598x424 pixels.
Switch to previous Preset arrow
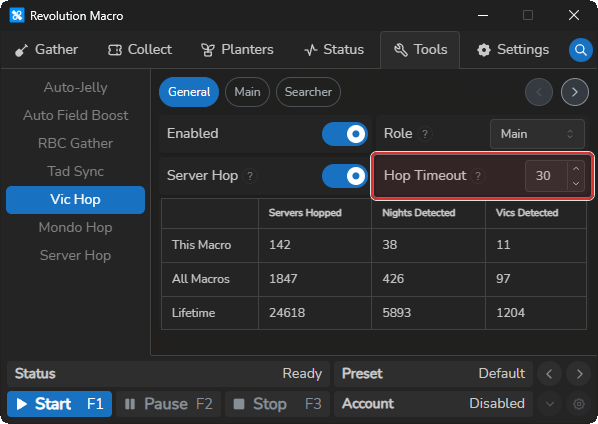[x=549, y=374]
